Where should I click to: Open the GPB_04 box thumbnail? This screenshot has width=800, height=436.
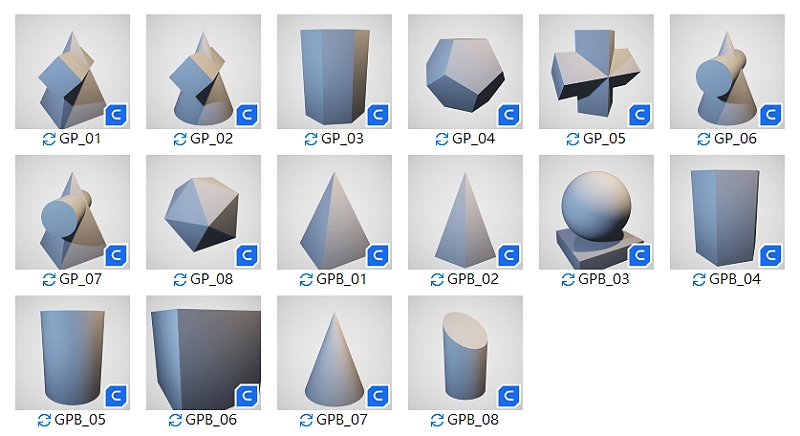(728, 212)
